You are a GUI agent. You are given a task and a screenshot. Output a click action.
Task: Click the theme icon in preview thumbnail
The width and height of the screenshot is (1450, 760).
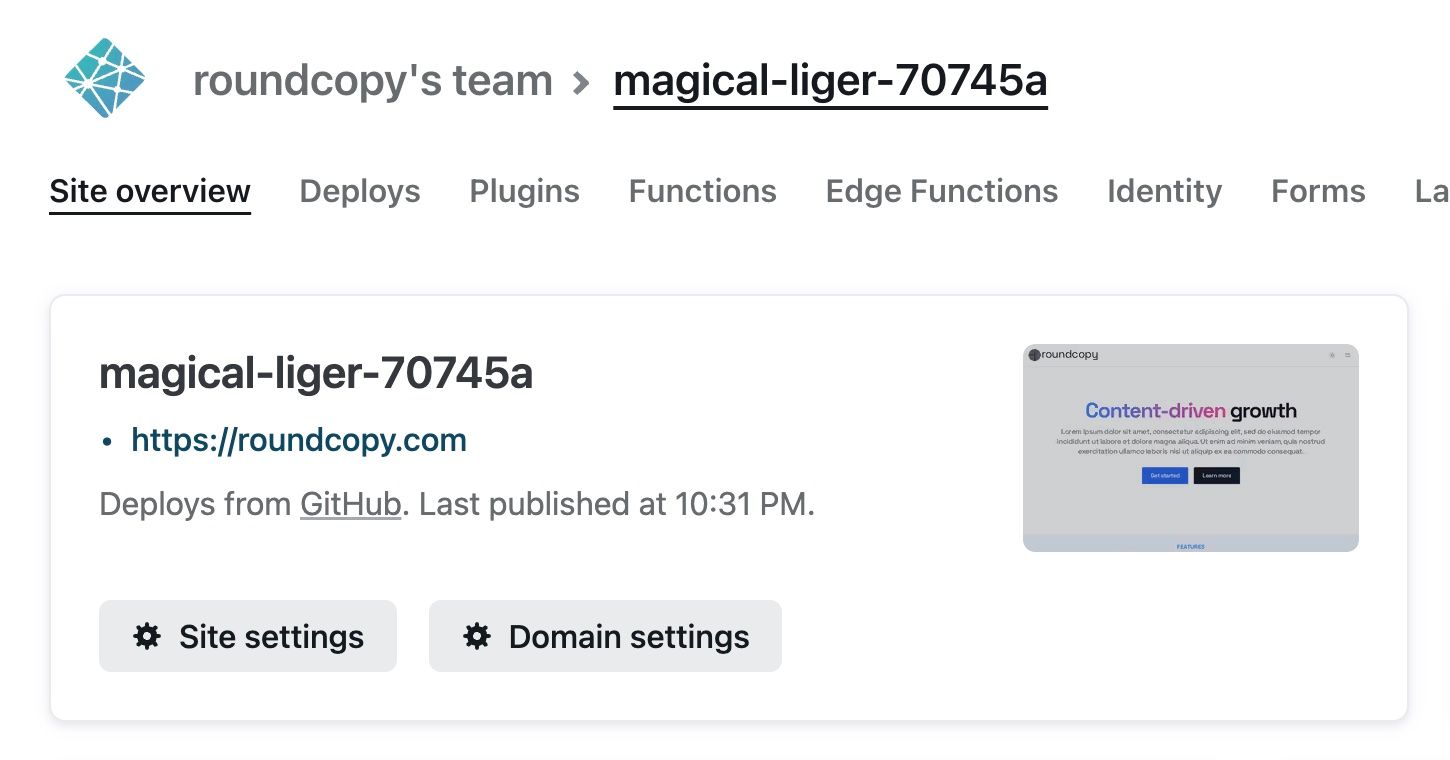click(x=1331, y=355)
